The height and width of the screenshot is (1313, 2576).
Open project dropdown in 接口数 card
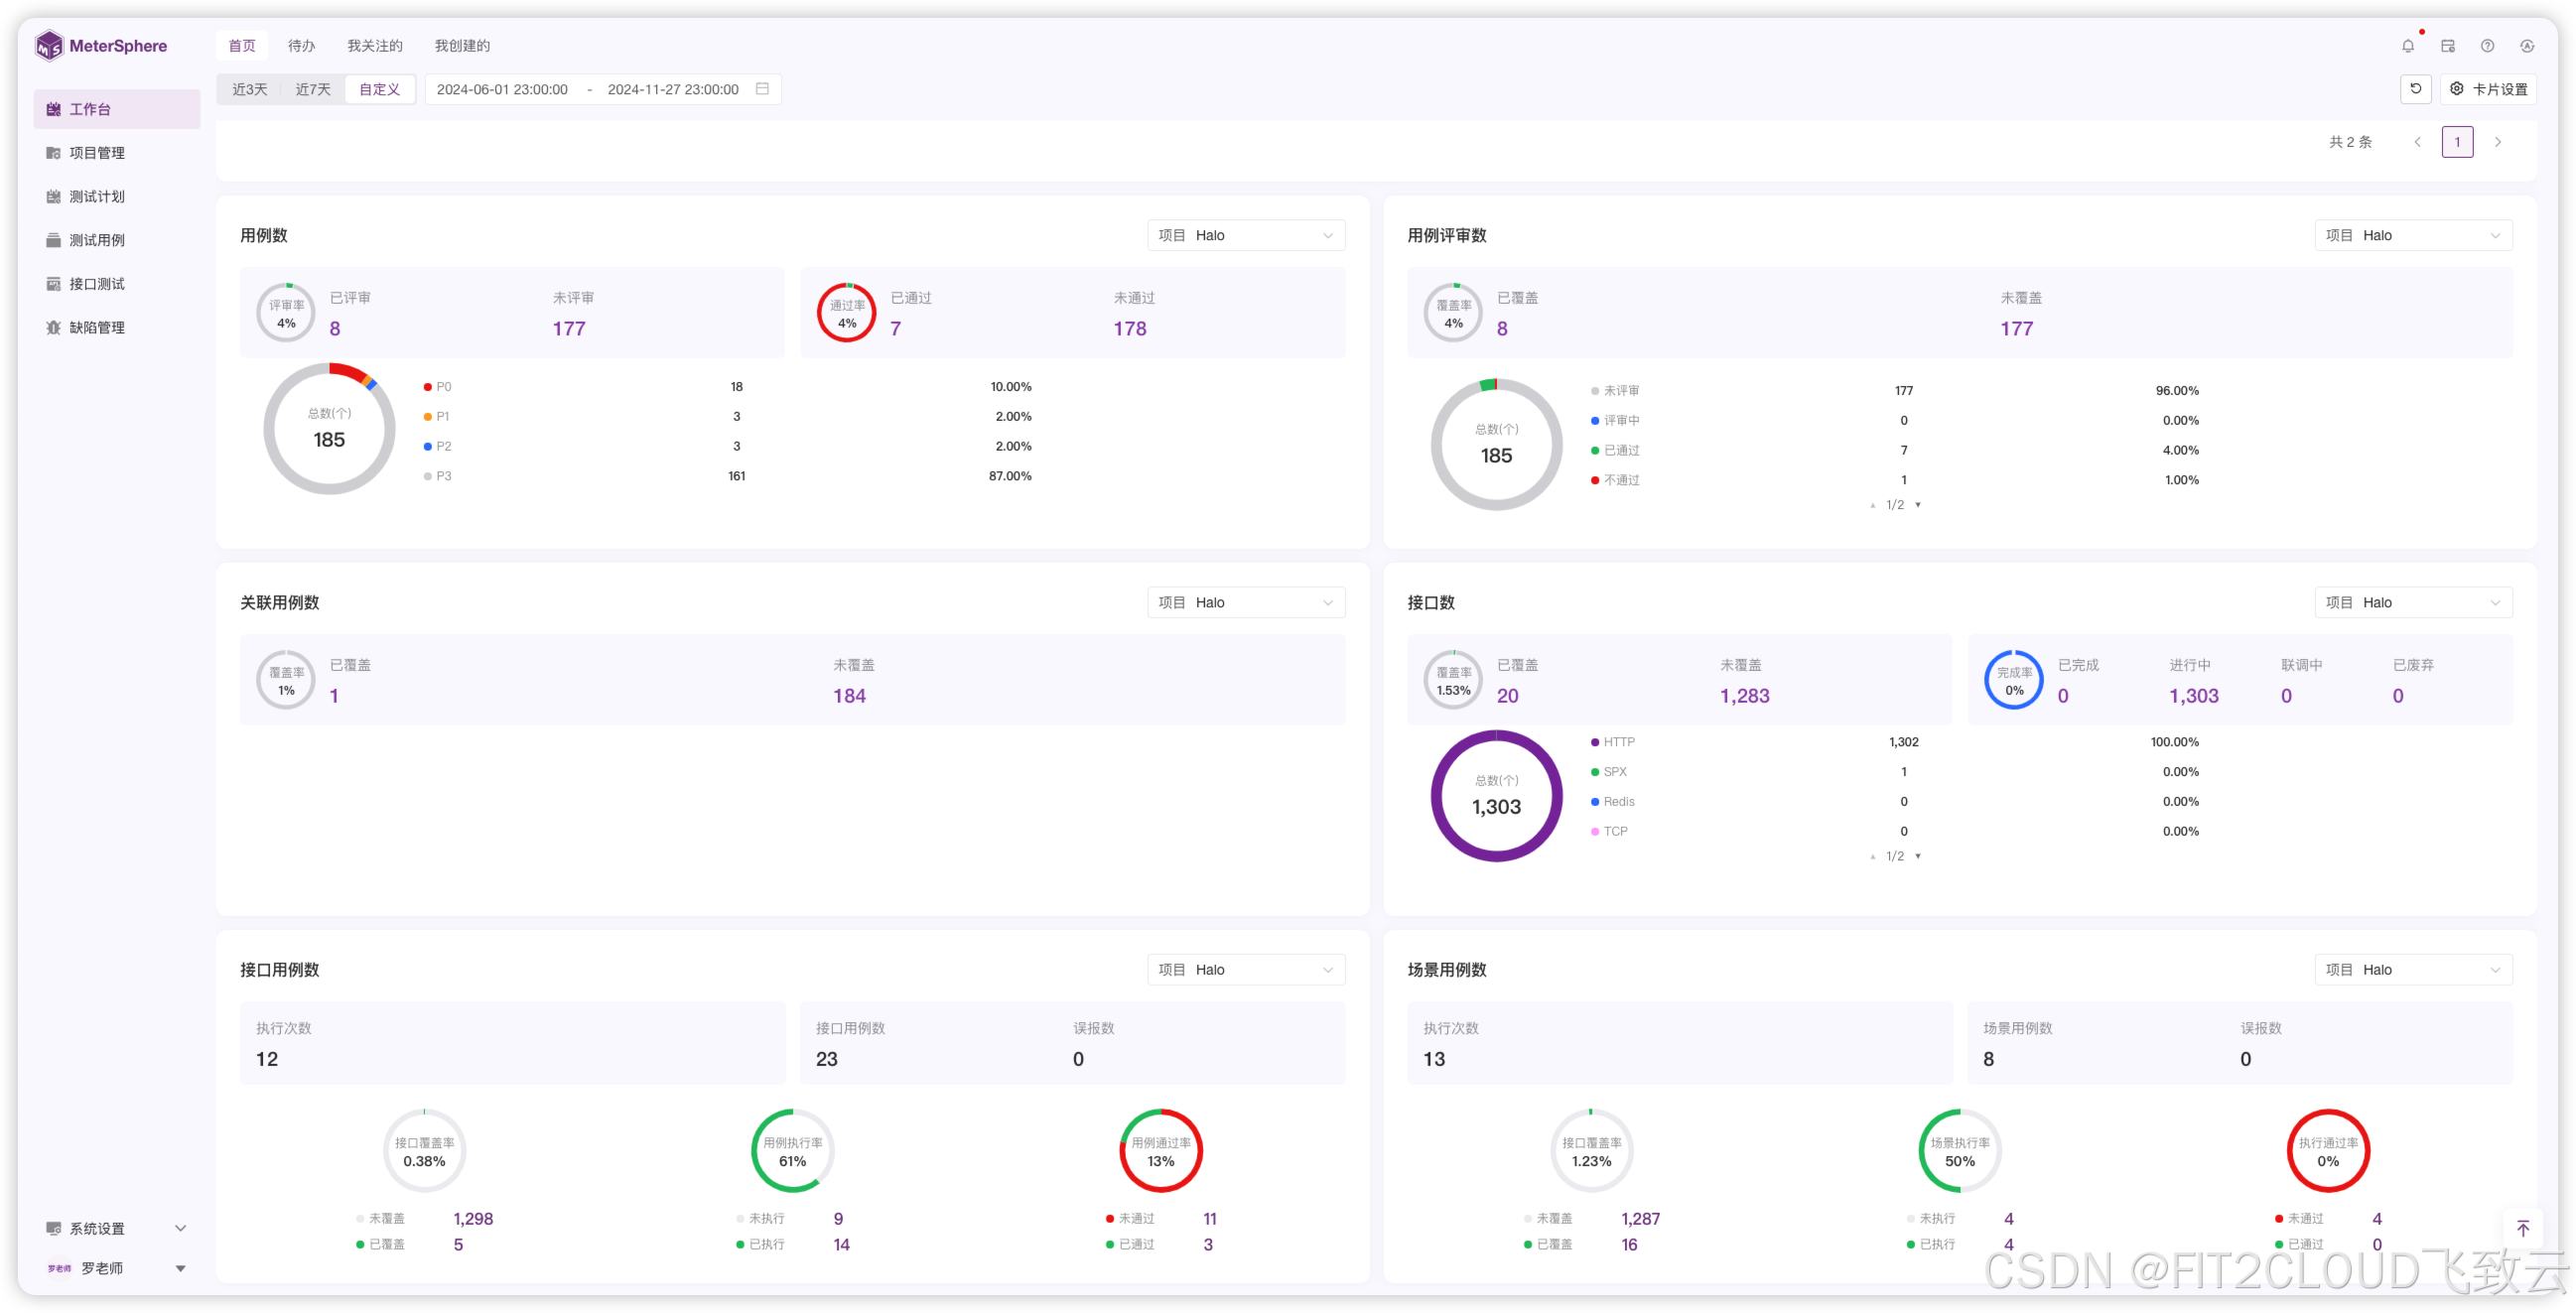2413,603
